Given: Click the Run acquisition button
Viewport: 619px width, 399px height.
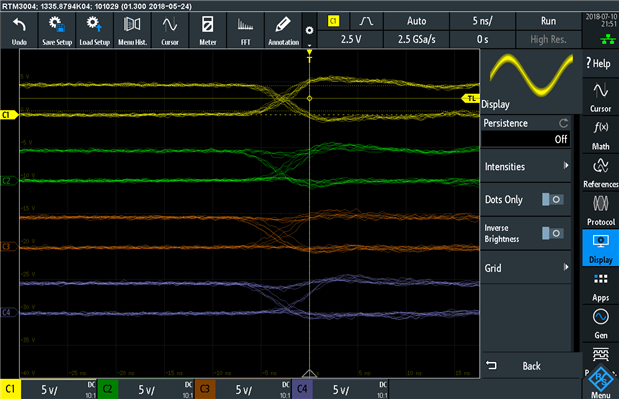Looking at the screenshot, I should [548, 21].
